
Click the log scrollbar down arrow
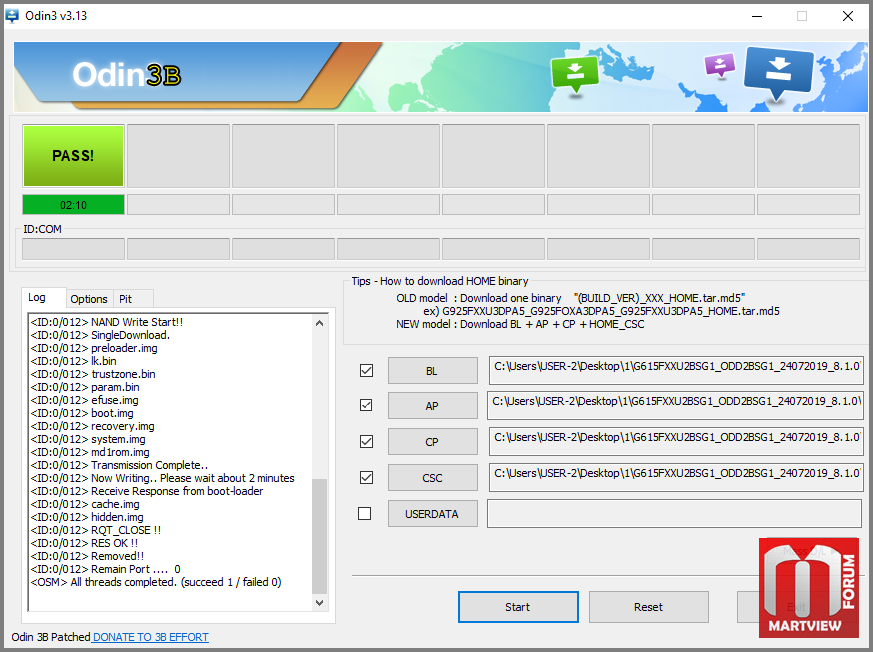click(x=320, y=602)
